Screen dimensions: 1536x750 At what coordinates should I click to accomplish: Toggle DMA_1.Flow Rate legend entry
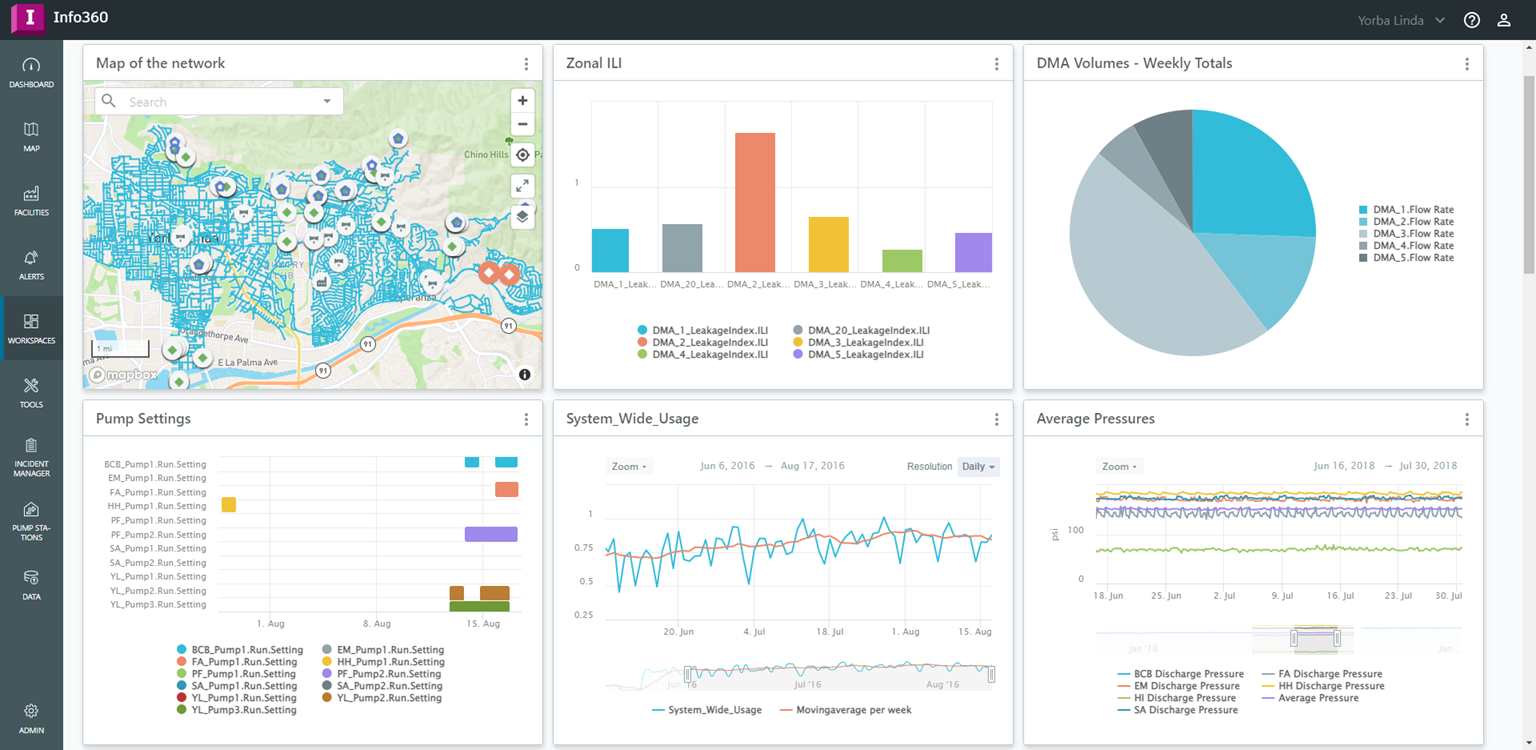pyautogui.click(x=1406, y=210)
